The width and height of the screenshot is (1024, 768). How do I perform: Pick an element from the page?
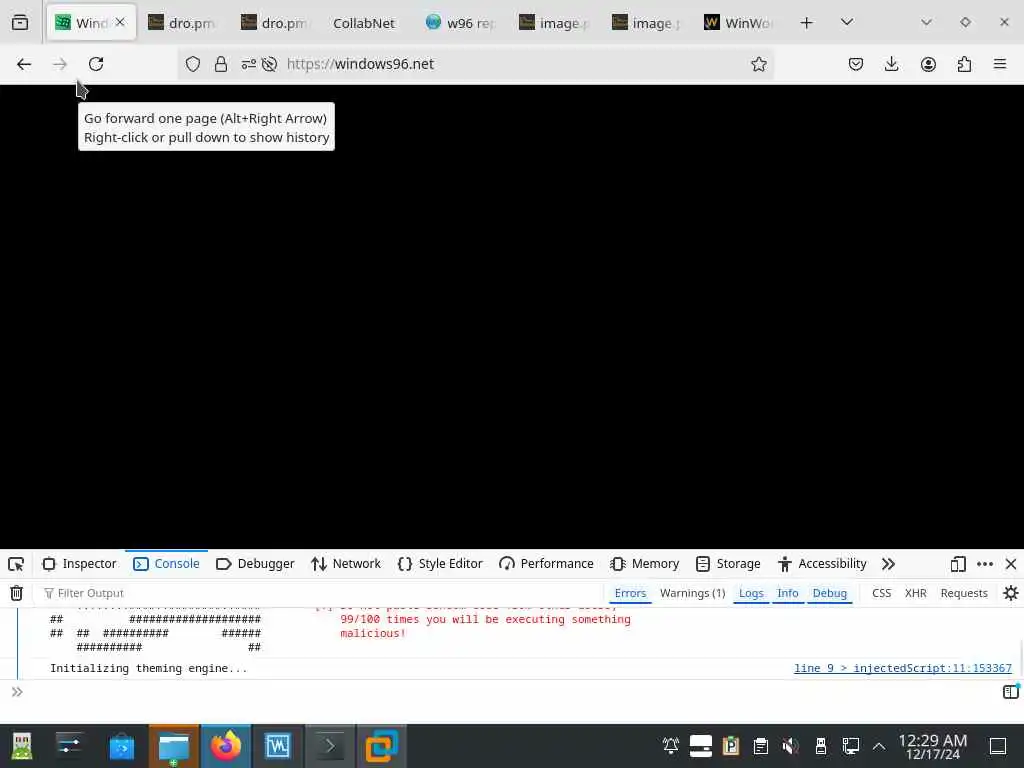coord(16,564)
